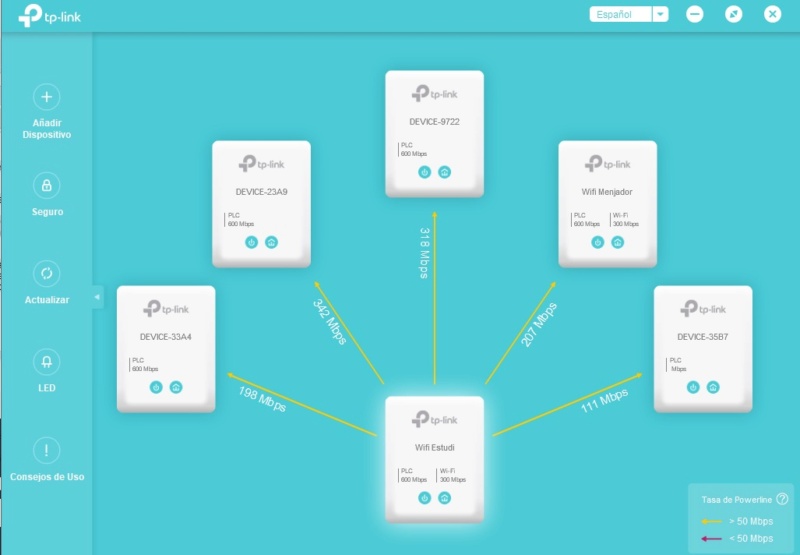Click the Añadir Dispositivo label

(x=46, y=129)
